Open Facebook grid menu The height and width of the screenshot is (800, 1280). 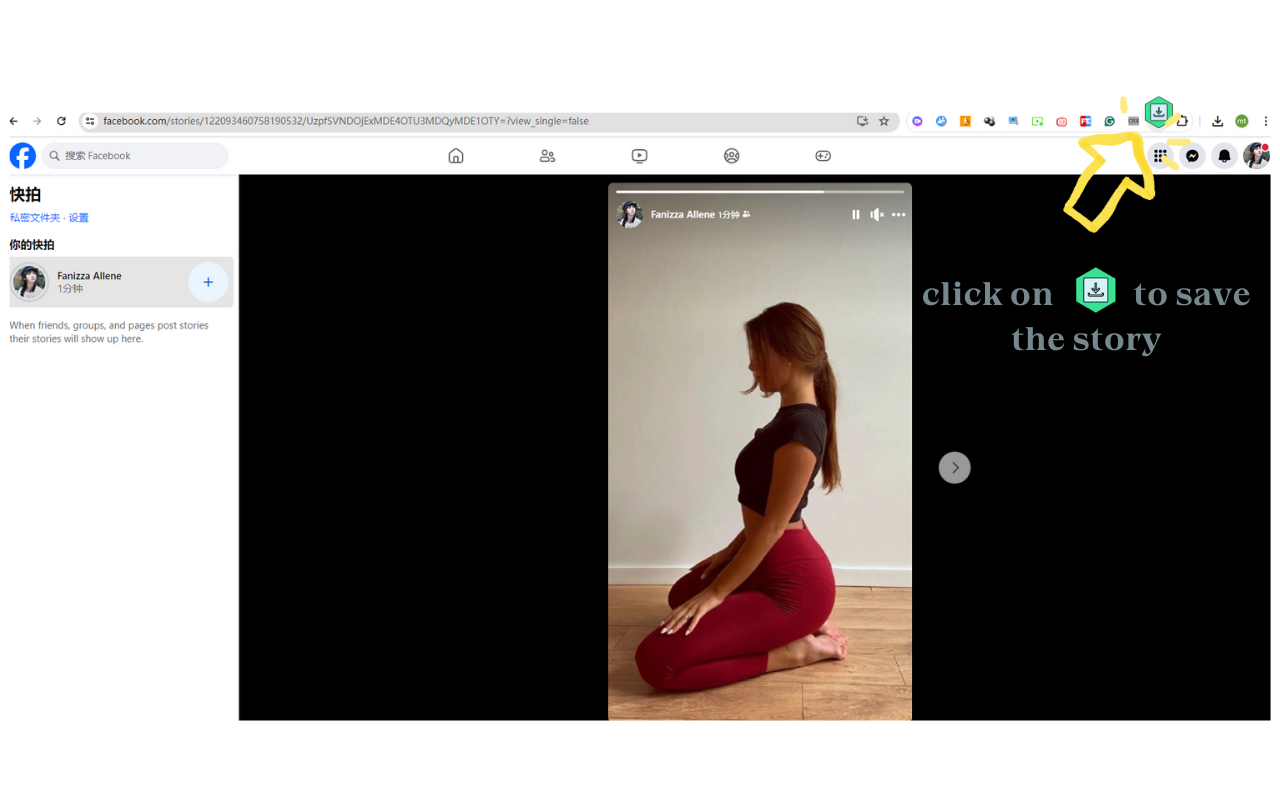[1160, 156]
